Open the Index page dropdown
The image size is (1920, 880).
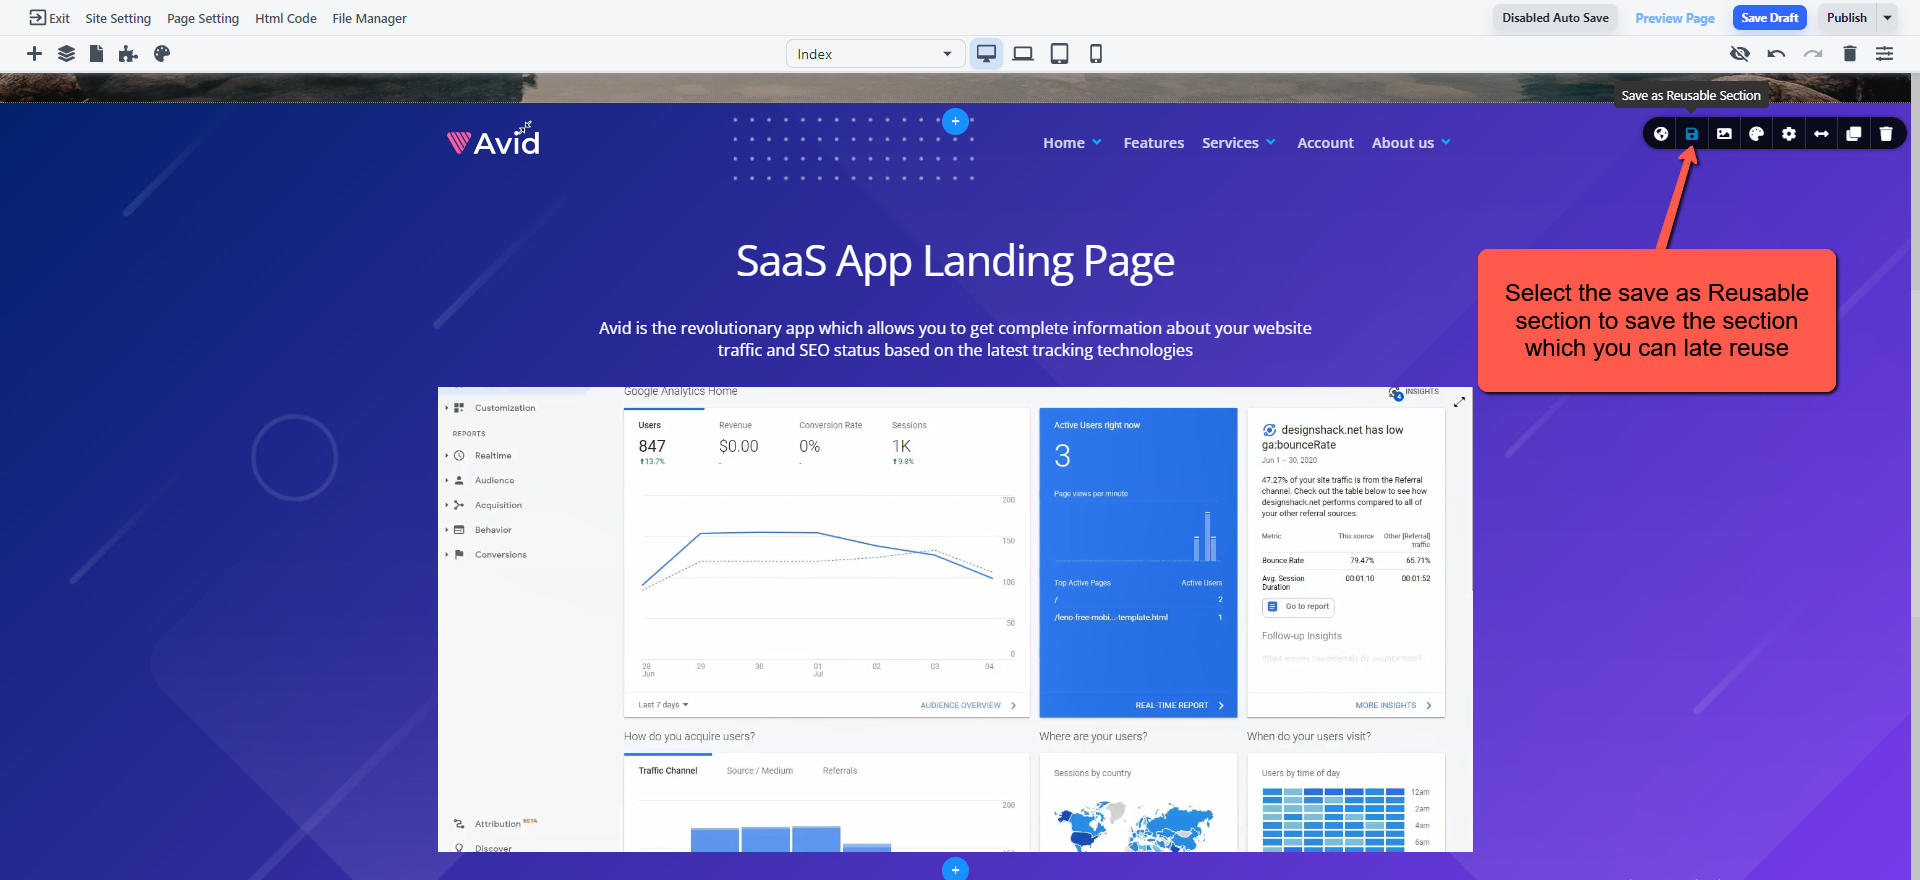(875, 54)
